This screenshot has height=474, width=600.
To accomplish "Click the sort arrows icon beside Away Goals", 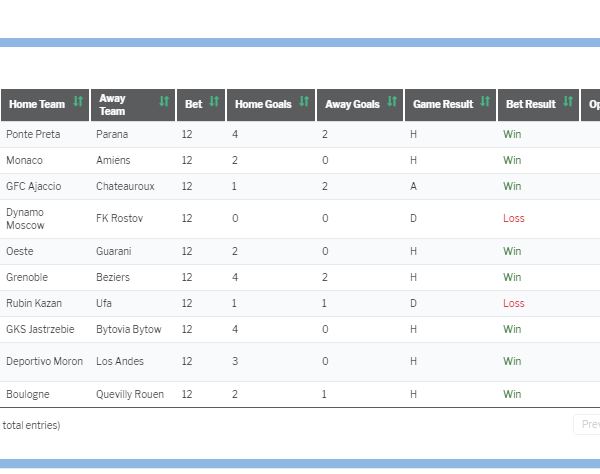I will (x=392, y=103).
